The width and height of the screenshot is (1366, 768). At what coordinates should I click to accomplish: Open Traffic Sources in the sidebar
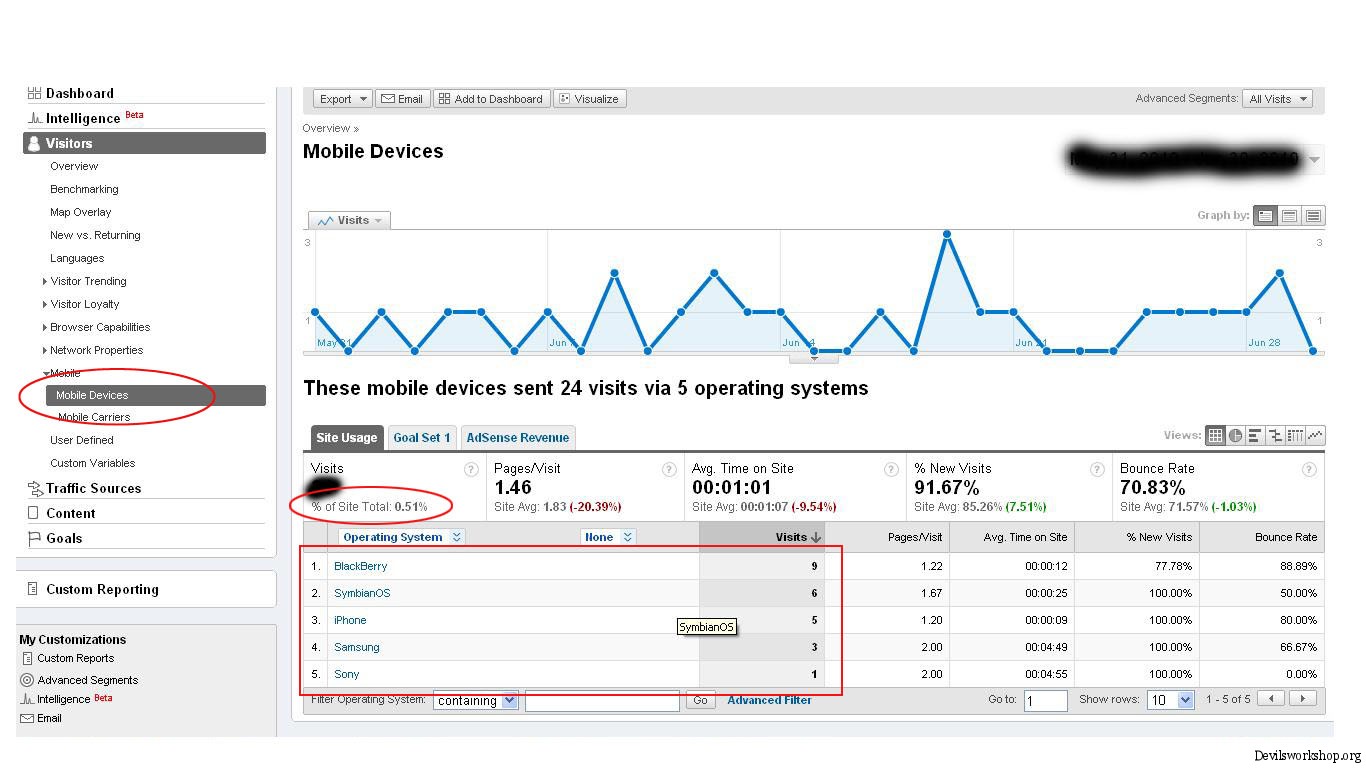pos(93,489)
